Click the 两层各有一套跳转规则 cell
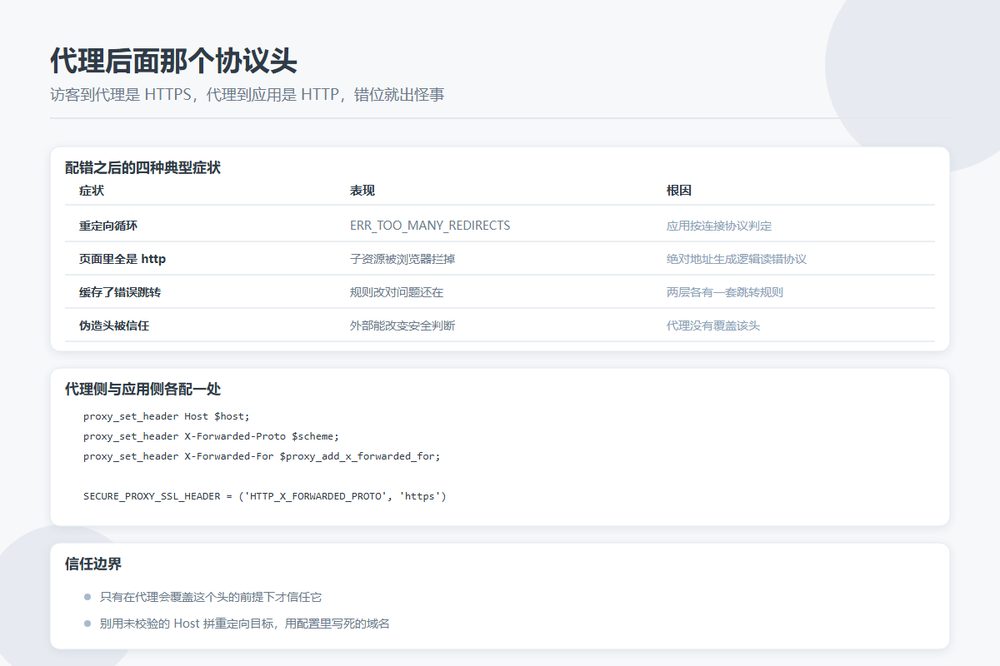 [724, 292]
